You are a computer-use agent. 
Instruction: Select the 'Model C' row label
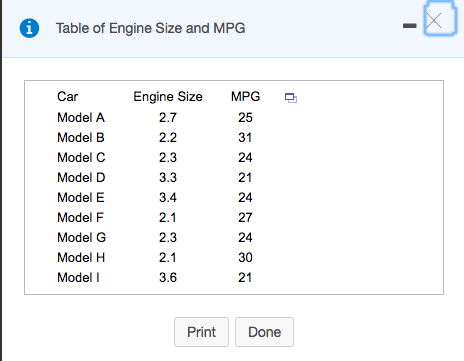tap(81, 157)
